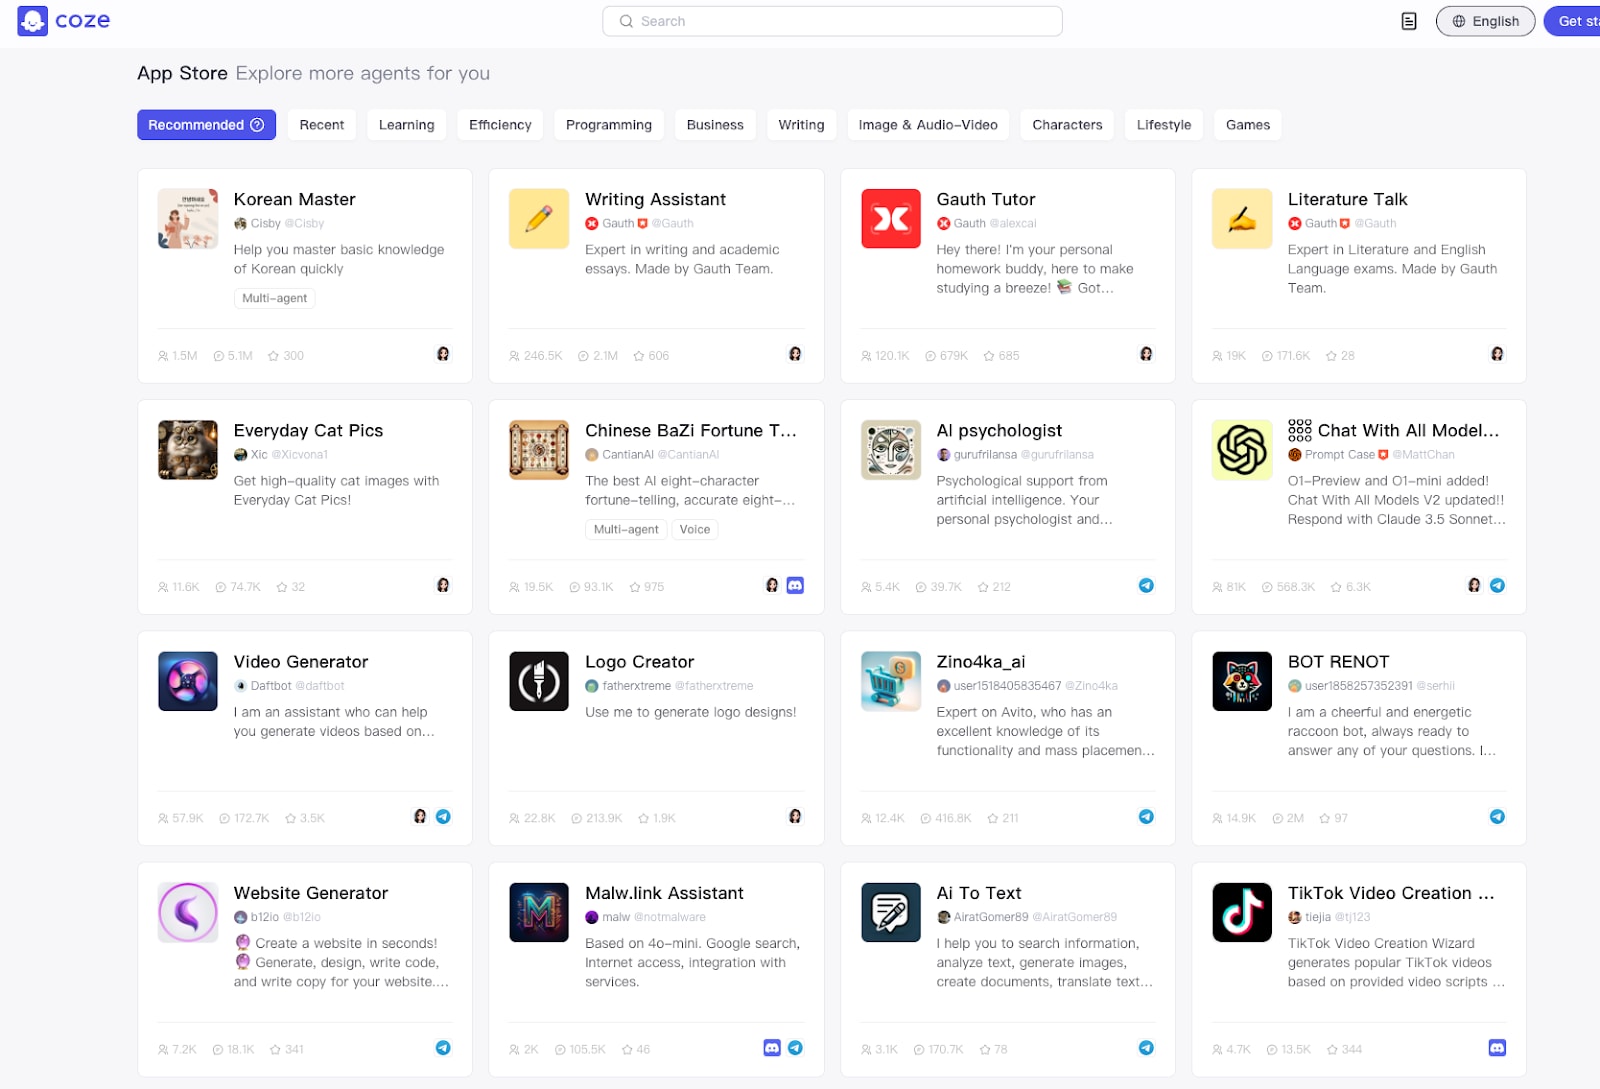
Task: Click Telegram icon on AI psychologist card
Action: click(x=1146, y=585)
